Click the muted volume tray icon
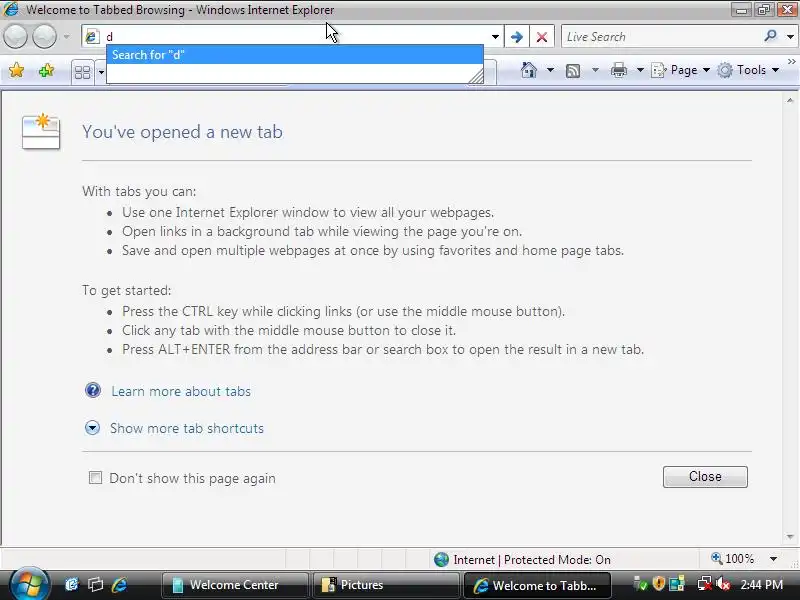This screenshot has height=600, width=800. pyautogui.click(x=723, y=584)
